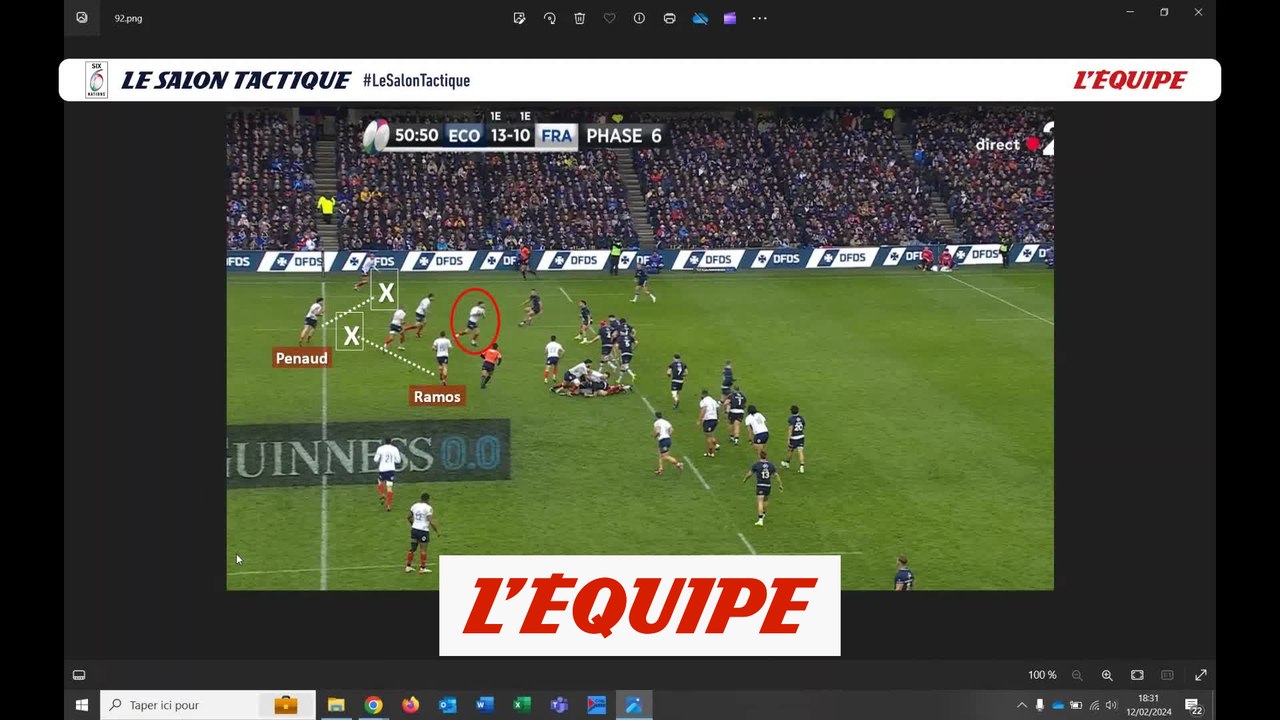The height and width of the screenshot is (720, 1280).
Task: Click the OneDrive icon in the system tray
Action: tap(1058, 705)
